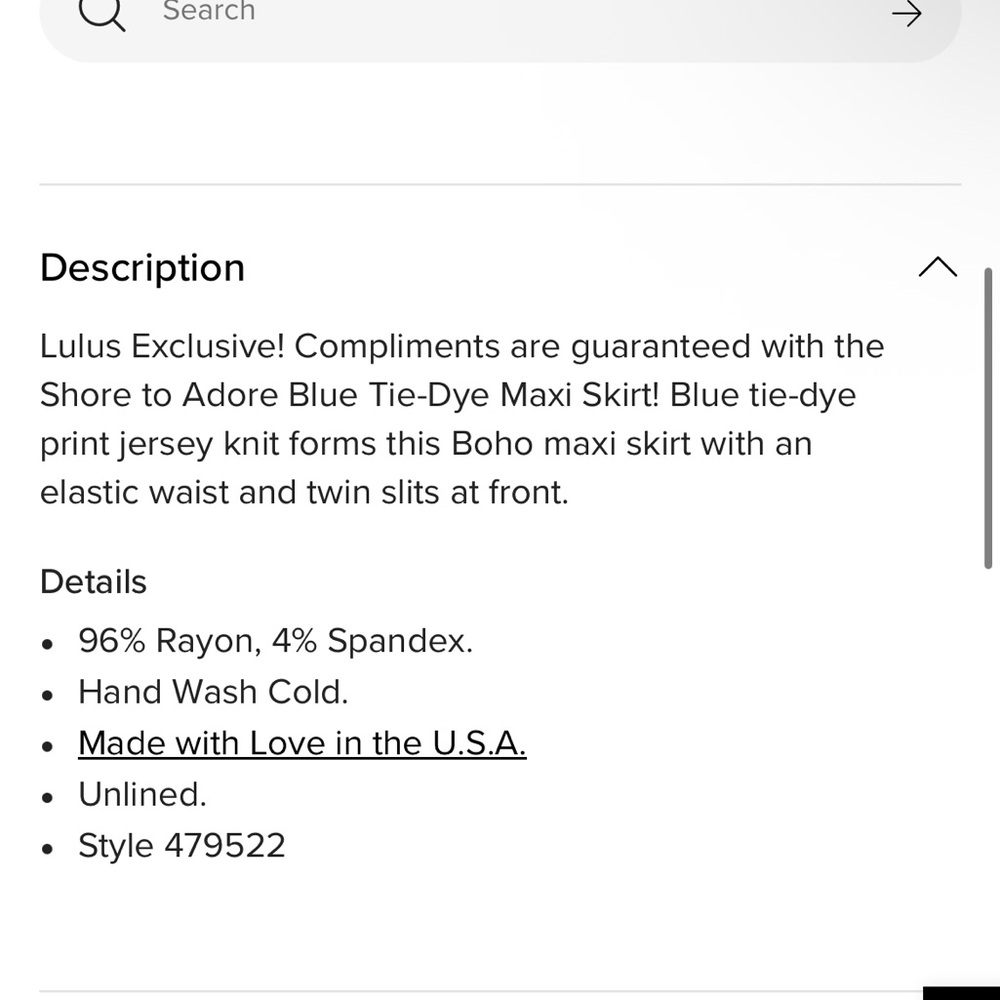This screenshot has height=1000, width=1000.
Task: Open the Made with Love in the U.S.A. link
Action: [302, 744]
